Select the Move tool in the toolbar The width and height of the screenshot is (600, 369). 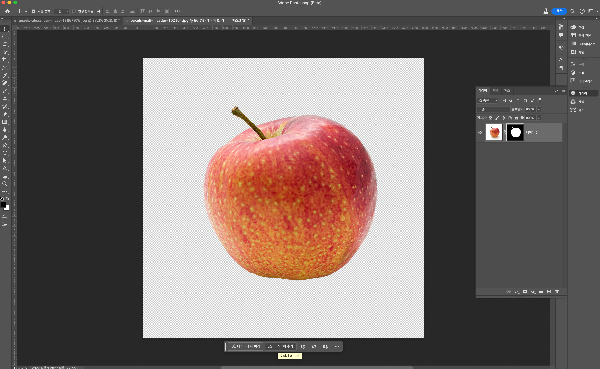coord(5,29)
